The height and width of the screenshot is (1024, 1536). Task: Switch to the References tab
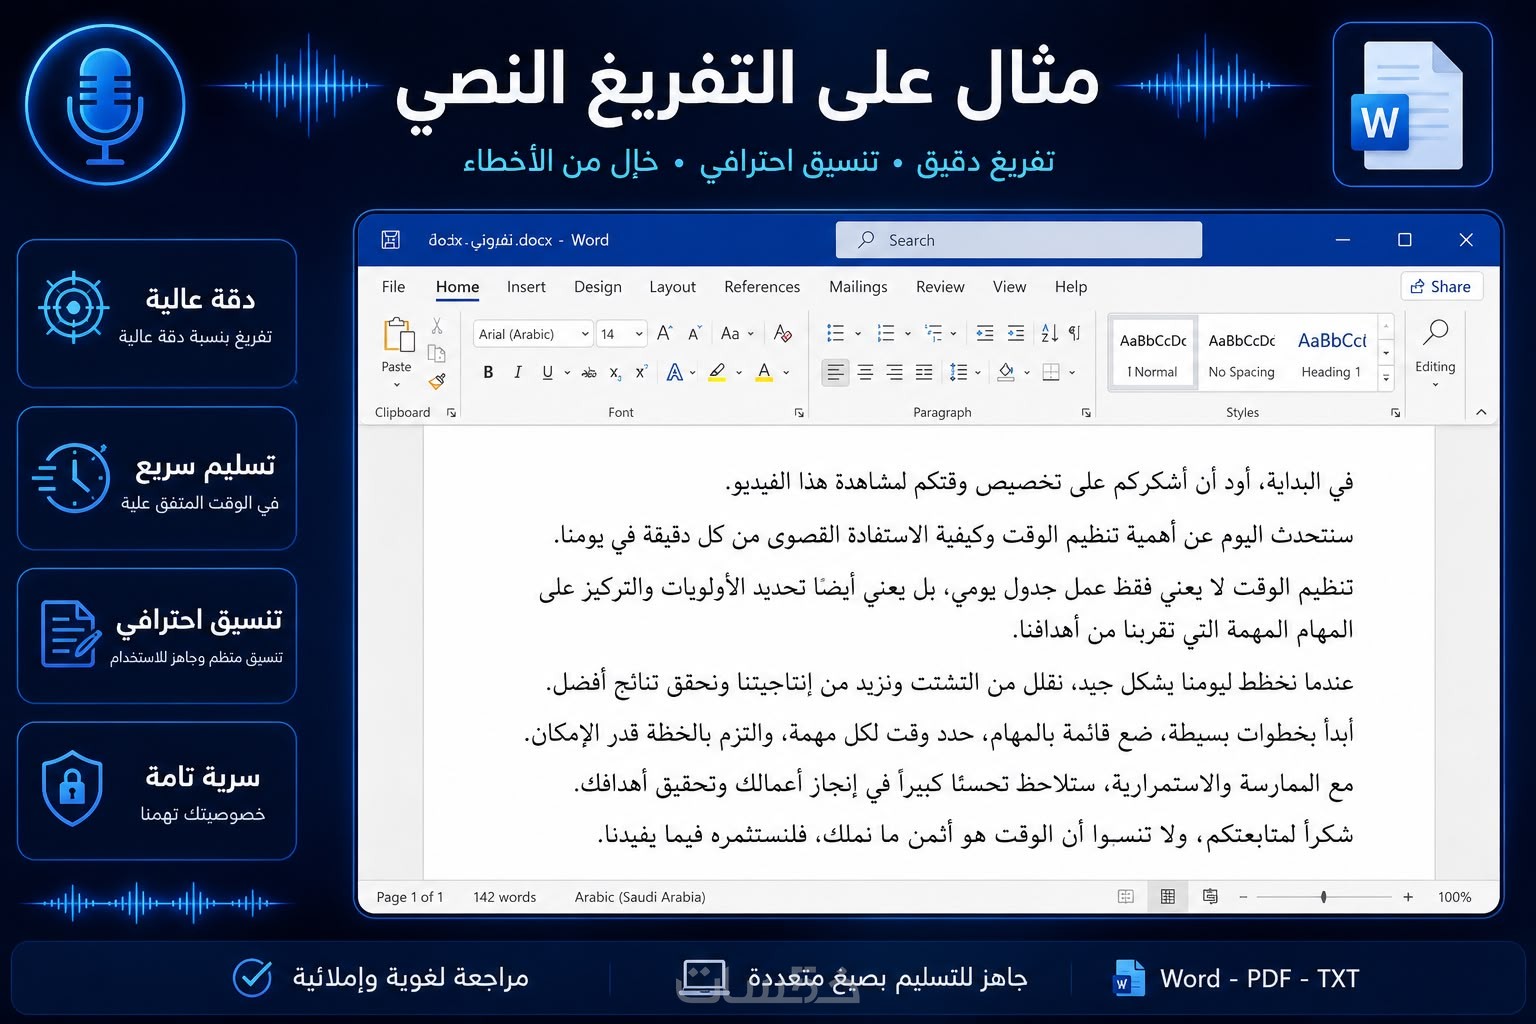click(762, 287)
